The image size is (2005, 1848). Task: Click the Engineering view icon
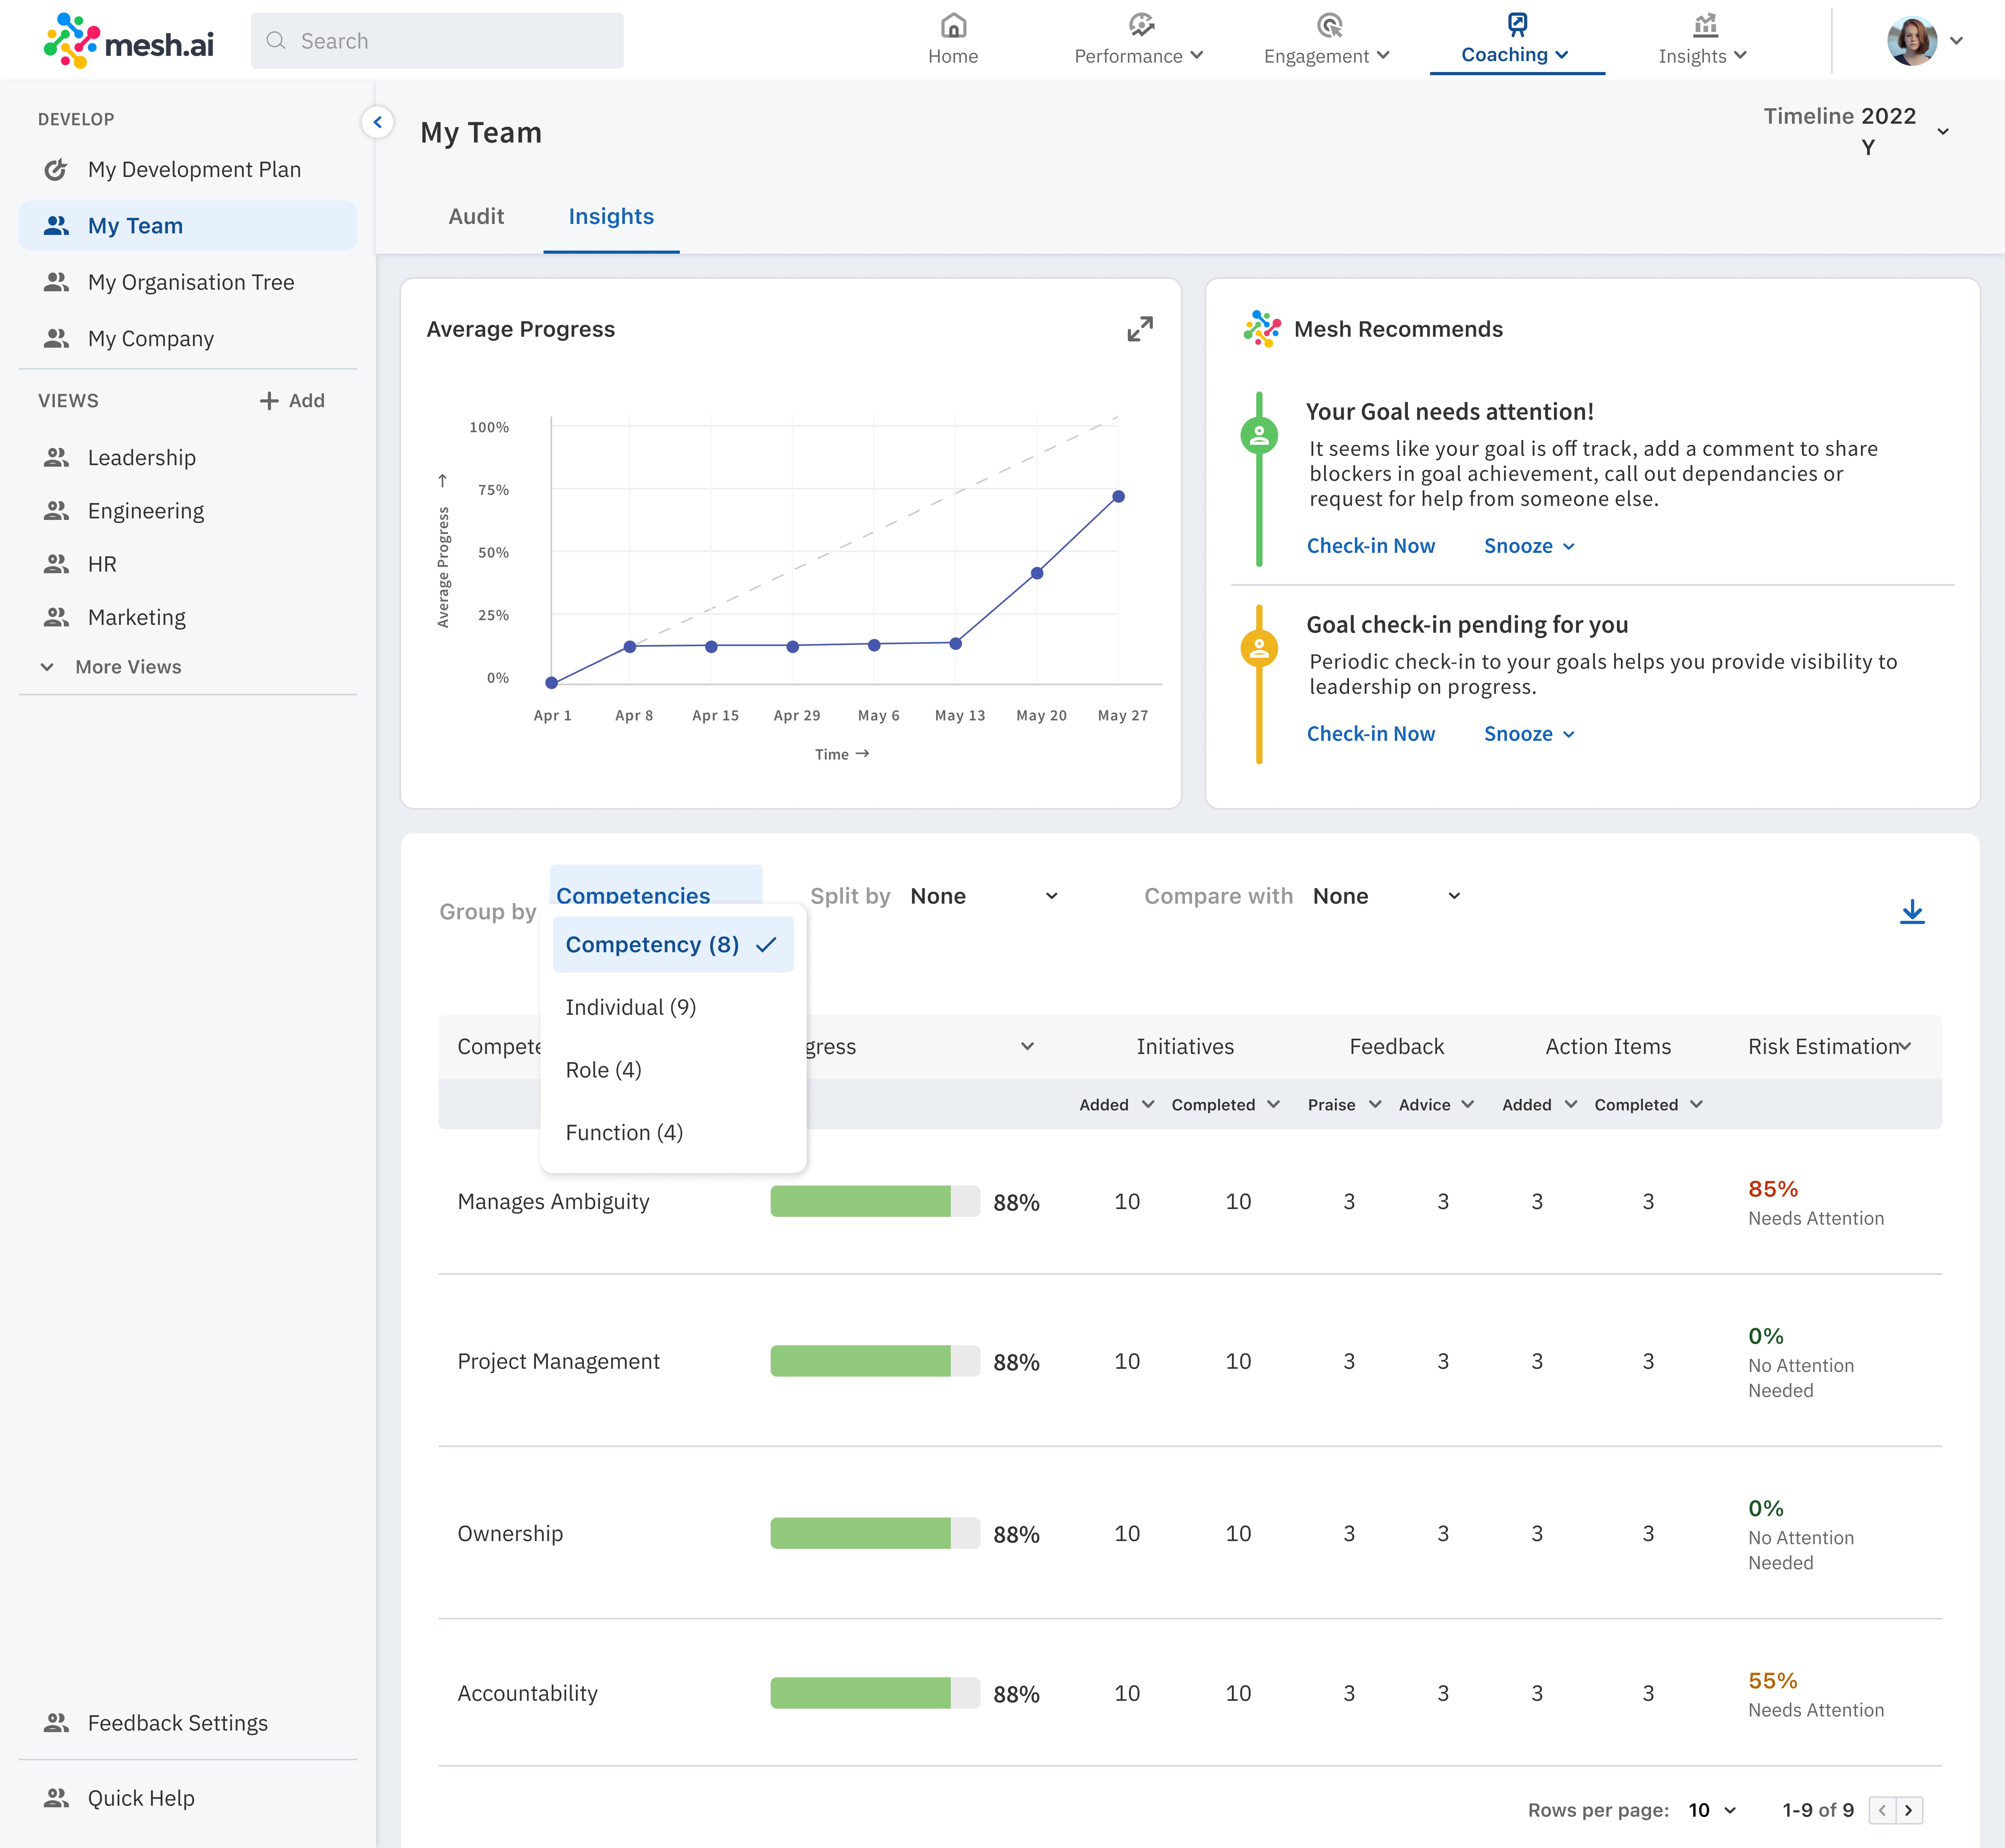click(56, 511)
